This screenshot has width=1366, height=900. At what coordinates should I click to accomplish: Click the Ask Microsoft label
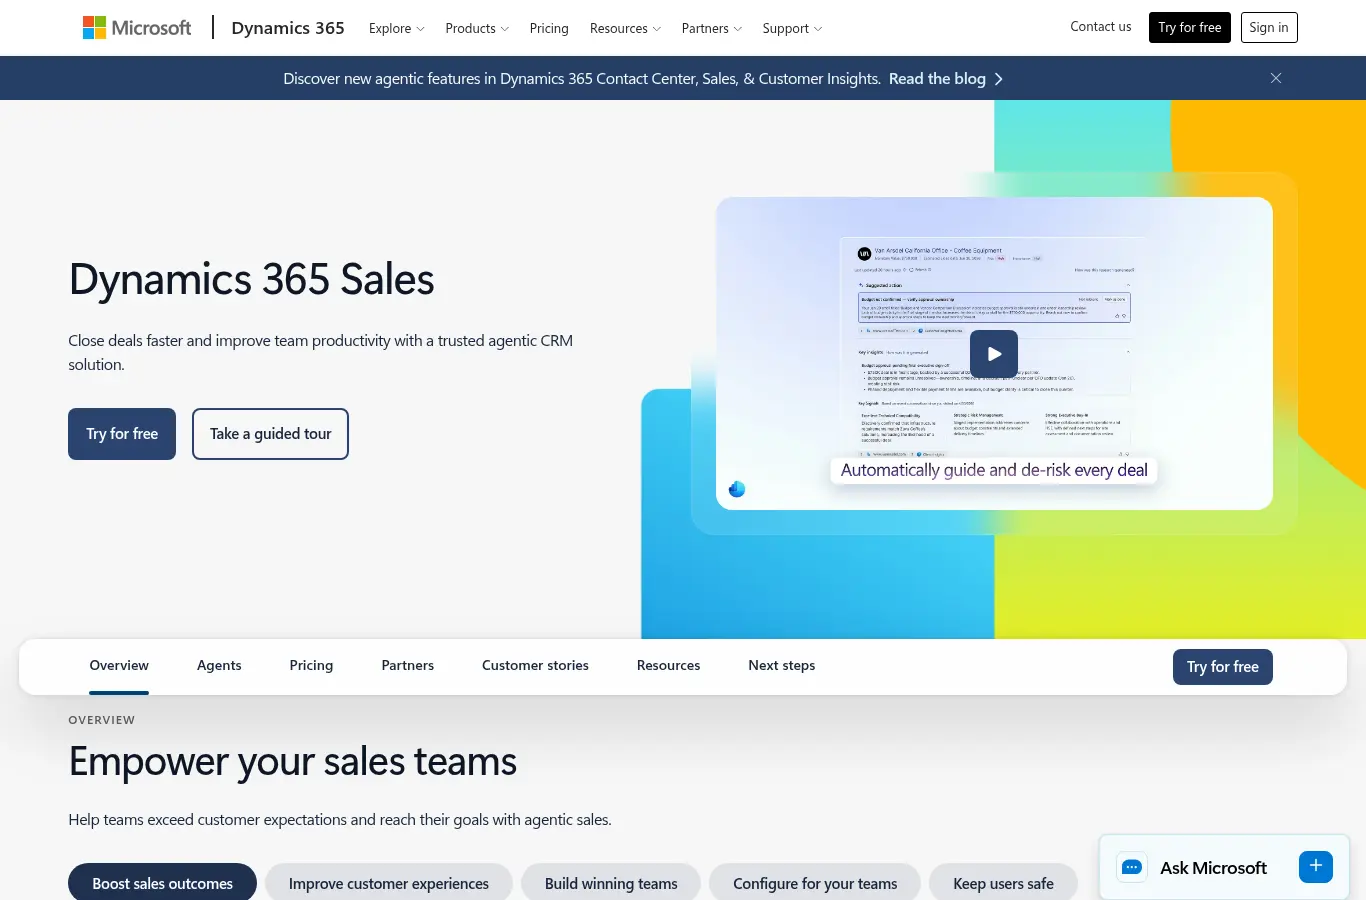pos(1213,868)
